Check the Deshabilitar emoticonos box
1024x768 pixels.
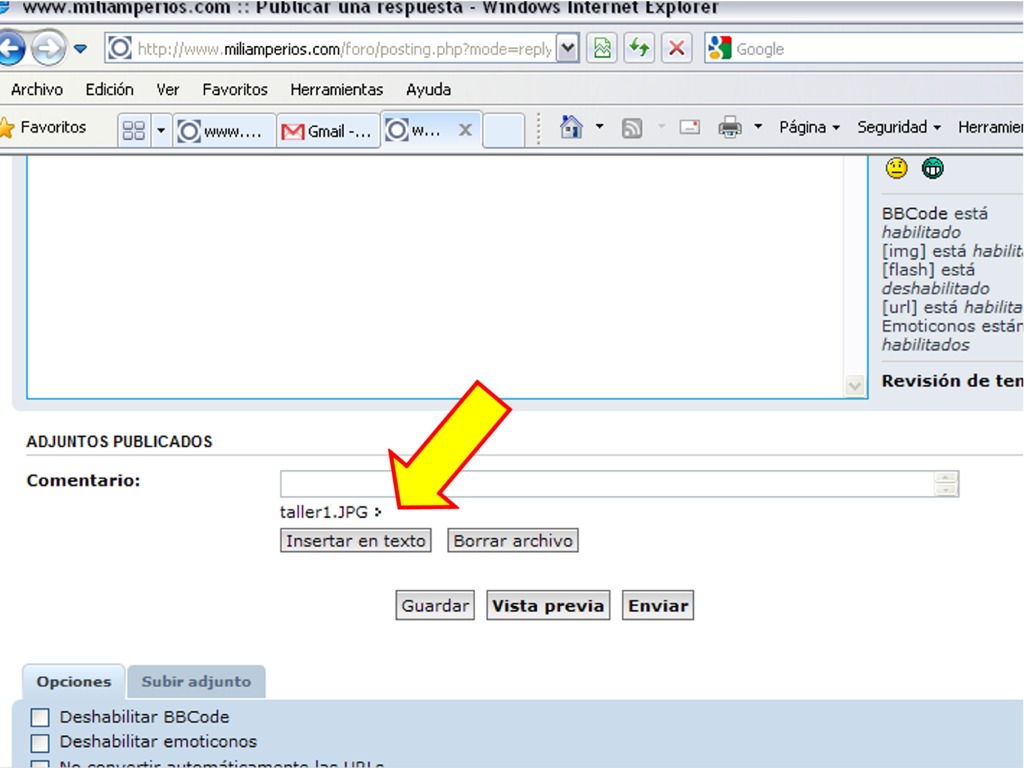pos(40,742)
